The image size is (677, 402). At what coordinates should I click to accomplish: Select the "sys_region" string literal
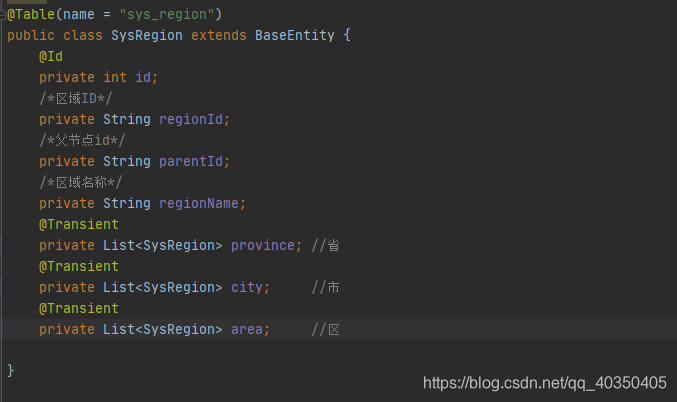coord(167,14)
